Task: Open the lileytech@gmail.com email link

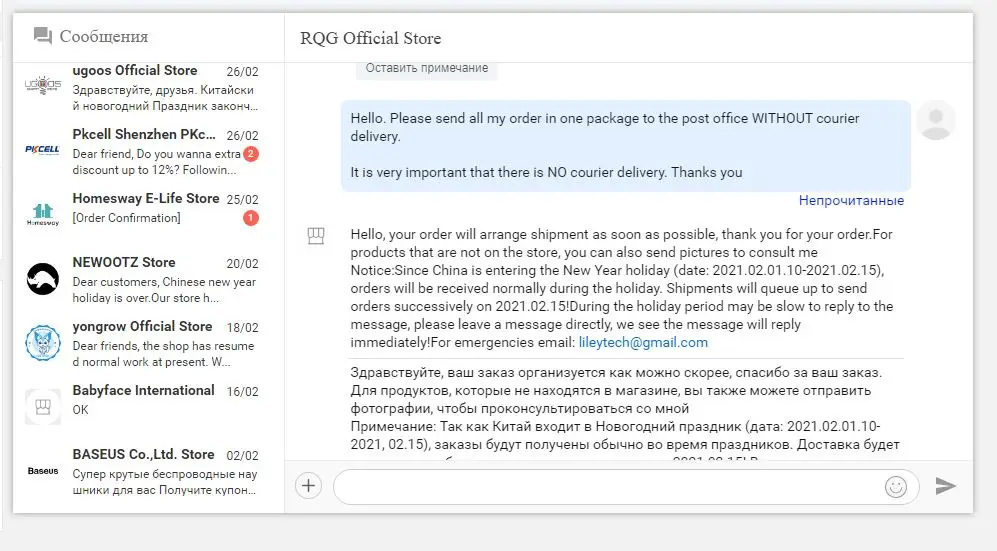Action: tap(643, 343)
